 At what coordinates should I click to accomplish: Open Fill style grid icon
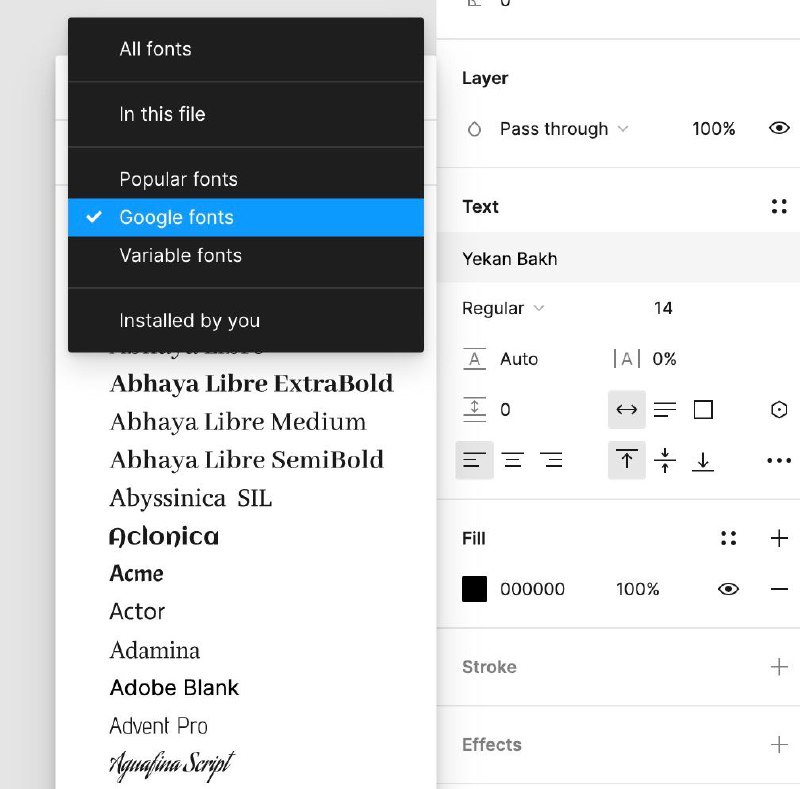coord(729,538)
